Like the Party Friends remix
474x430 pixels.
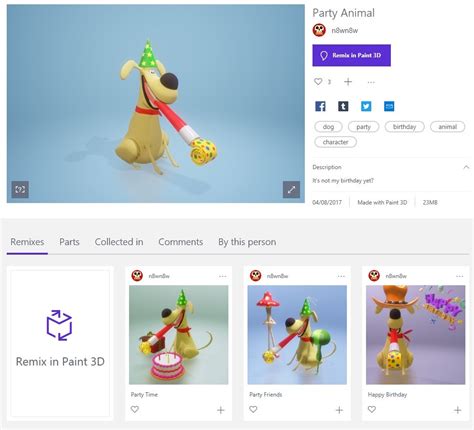pos(253,409)
